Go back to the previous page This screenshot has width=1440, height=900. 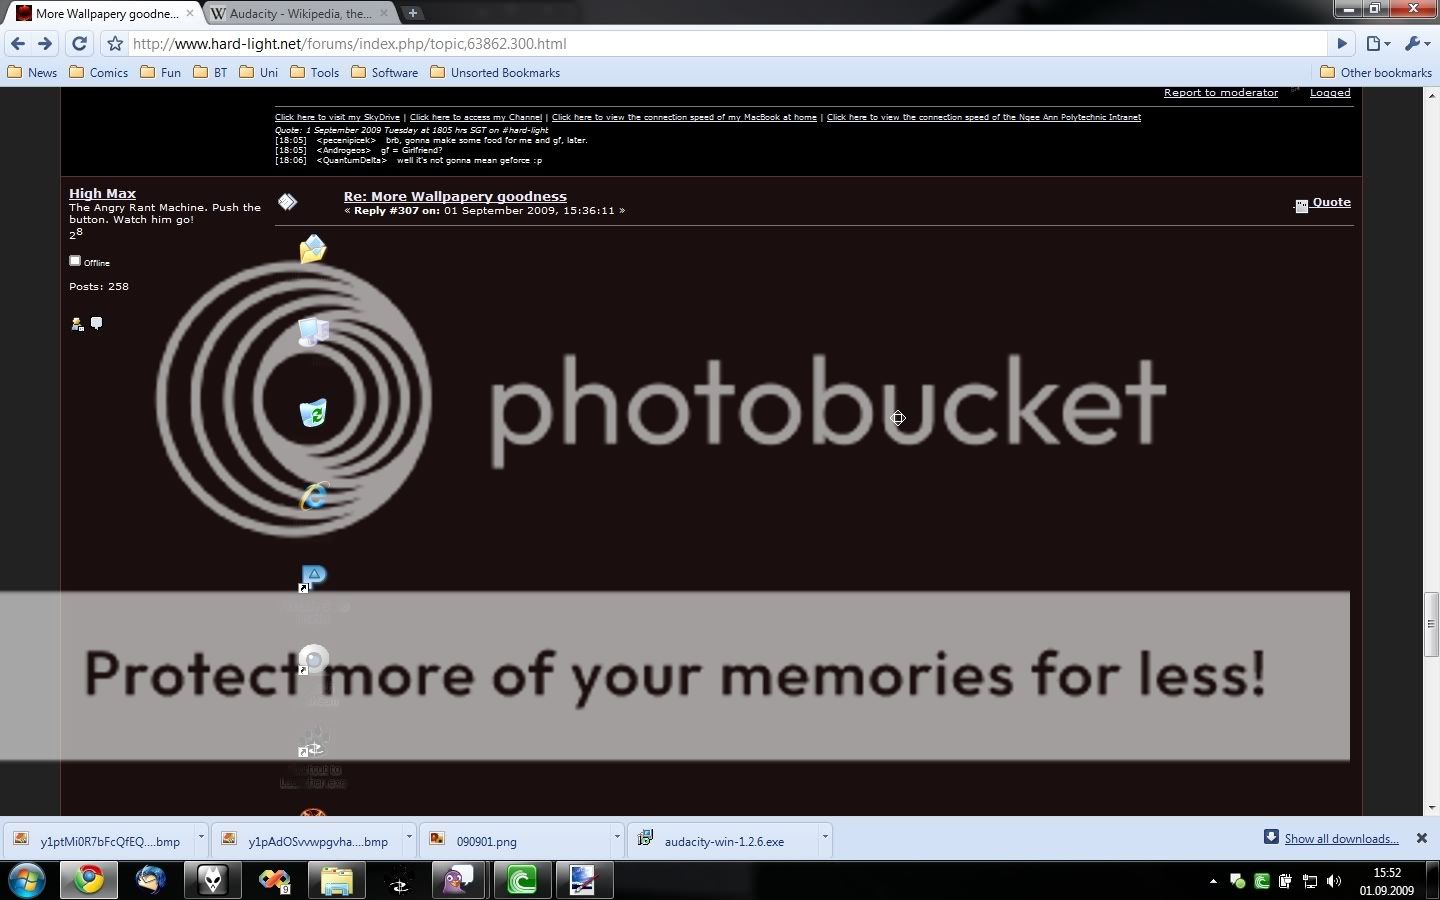click(x=17, y=44)
